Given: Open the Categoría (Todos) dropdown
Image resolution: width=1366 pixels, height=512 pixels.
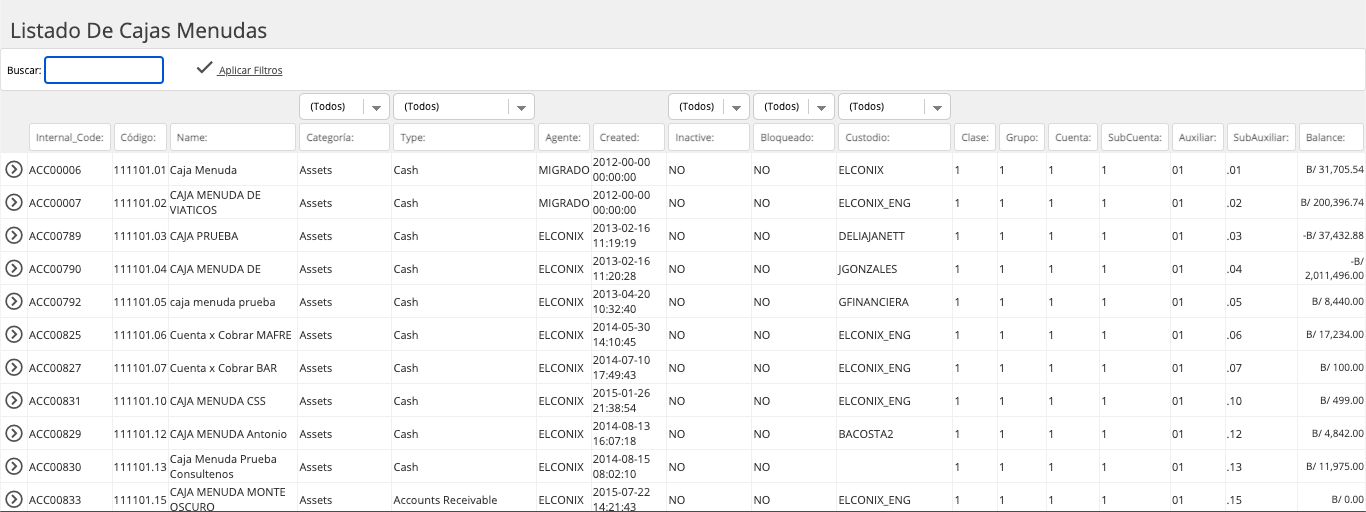Looking at the screenshot, I should coord(344,106).
